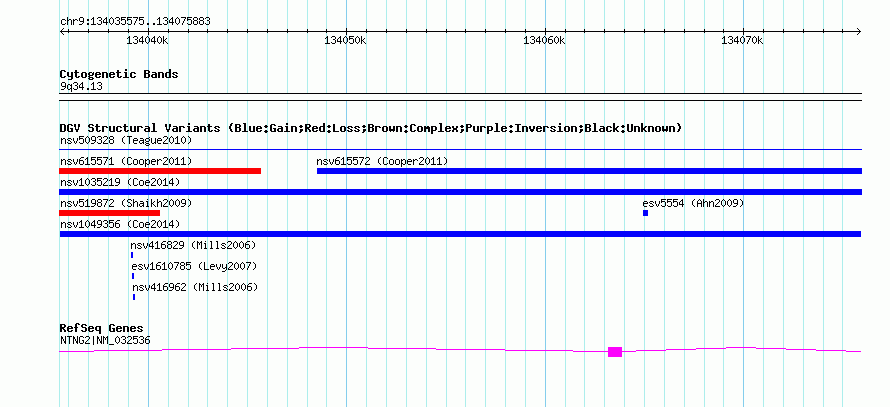Click the 134060k ruler tick label
The height and width of the screenshot is (407, 890).
click(544, 40)
